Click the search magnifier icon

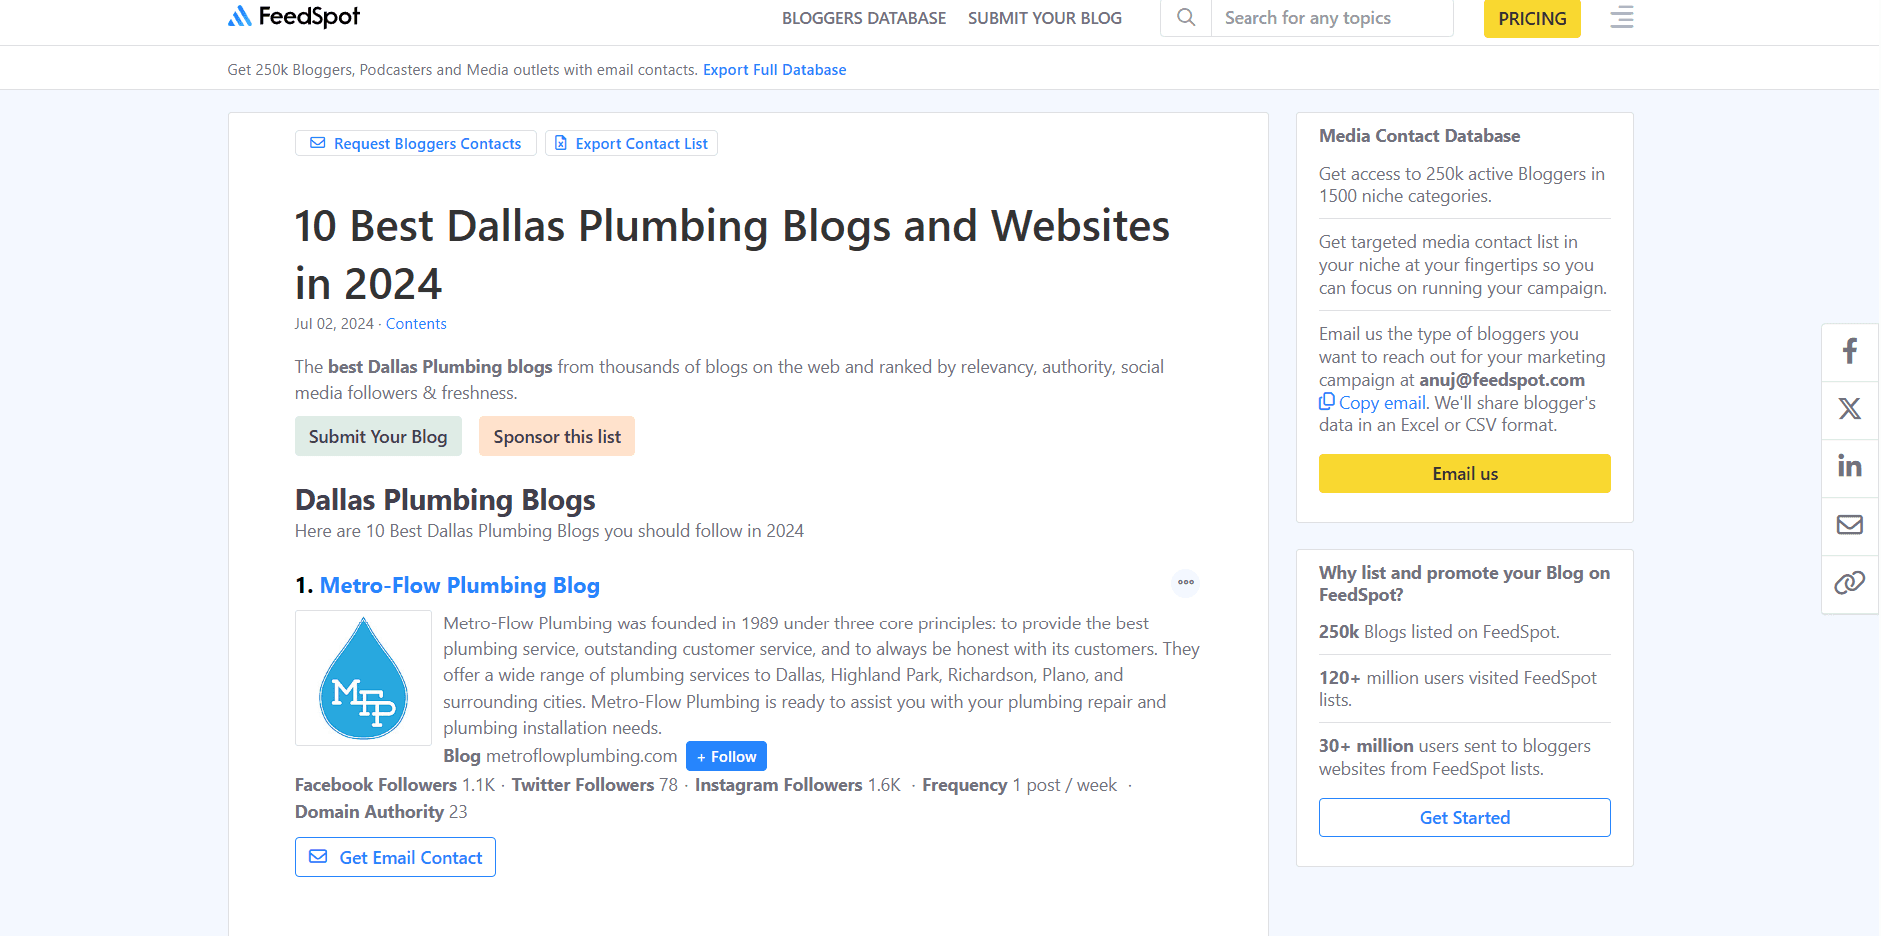tap(1186, 17)
